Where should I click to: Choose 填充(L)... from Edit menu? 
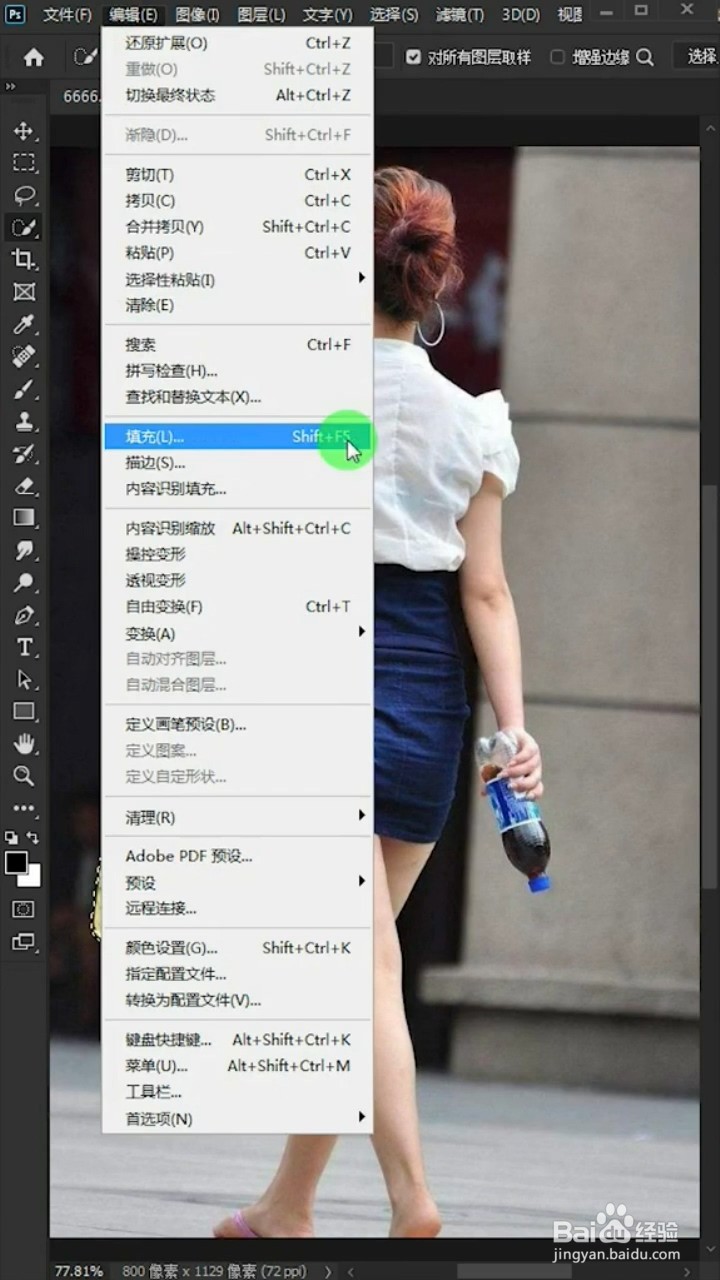coord(238,437)
